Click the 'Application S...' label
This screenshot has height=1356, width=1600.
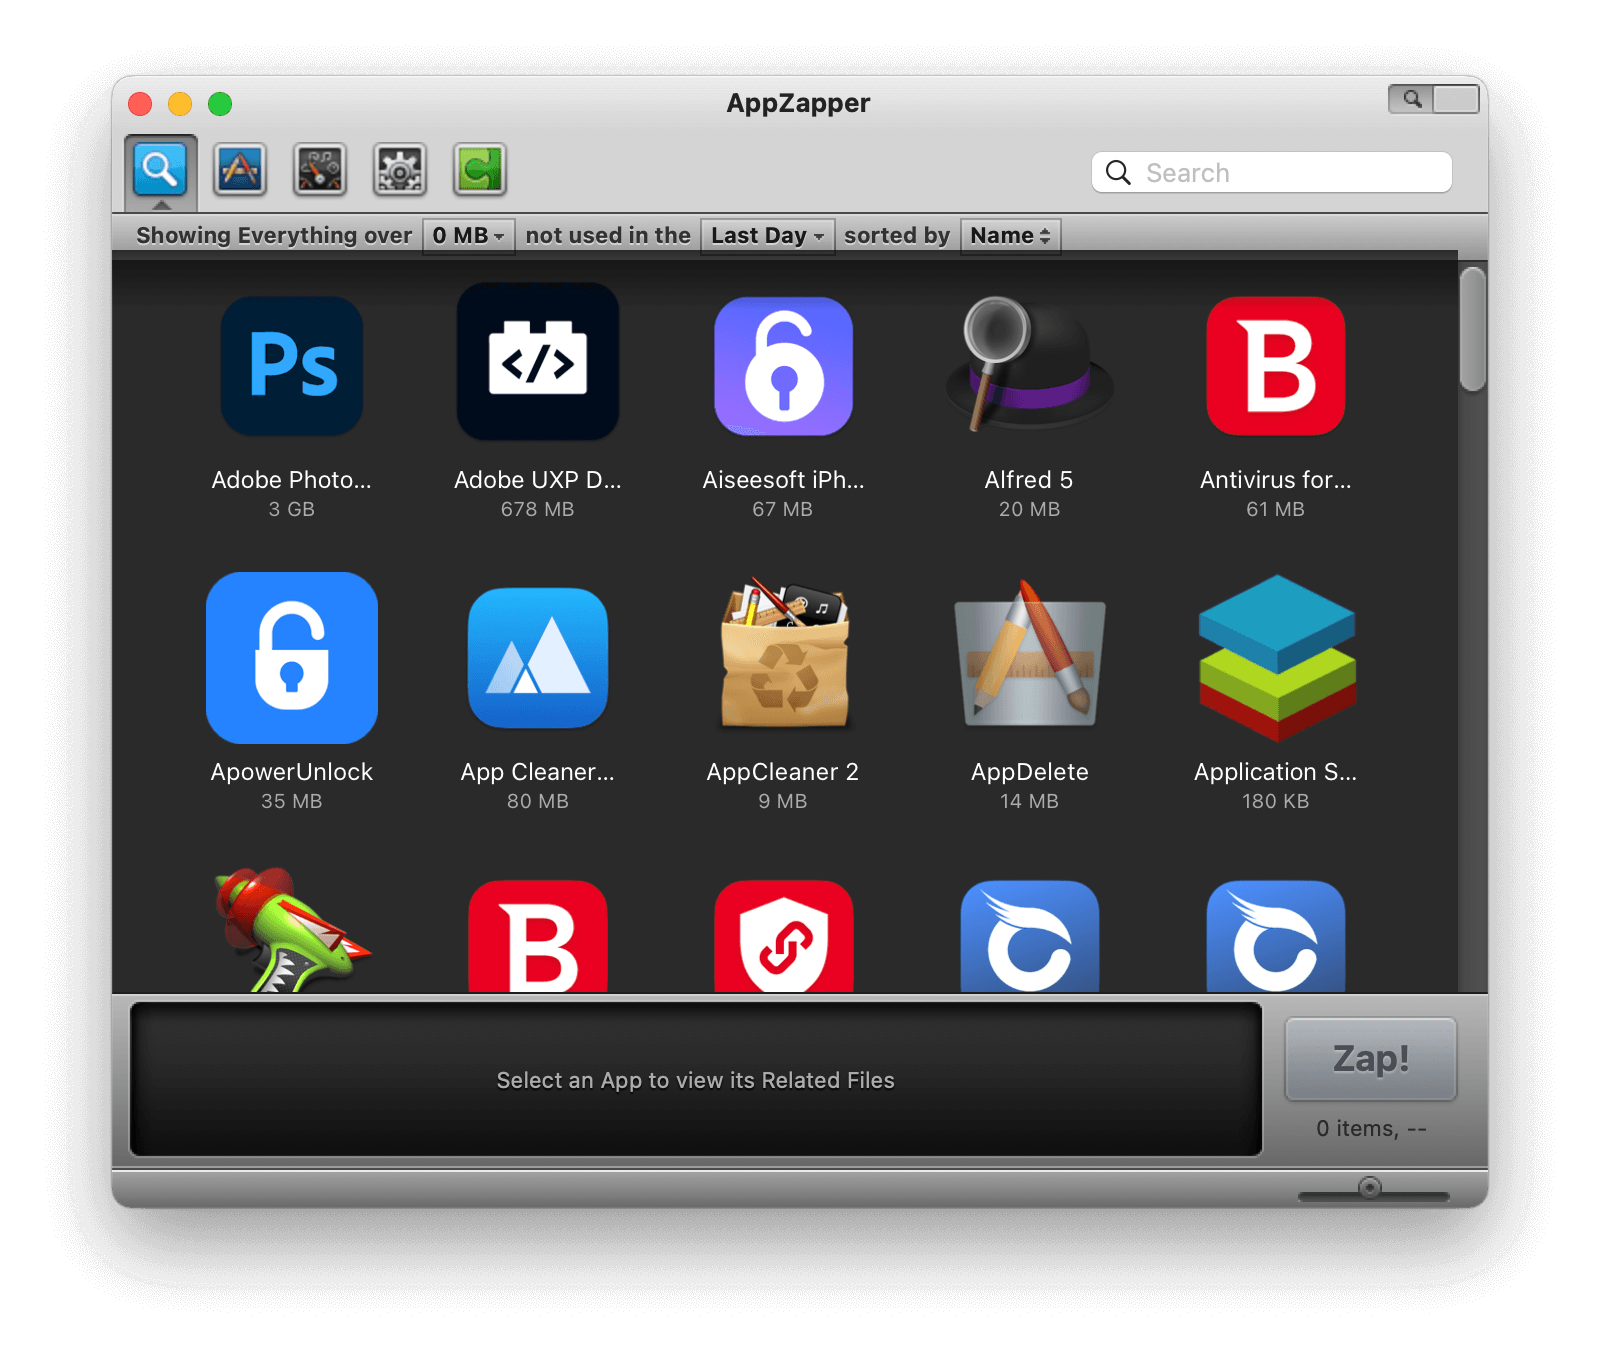1276,772
